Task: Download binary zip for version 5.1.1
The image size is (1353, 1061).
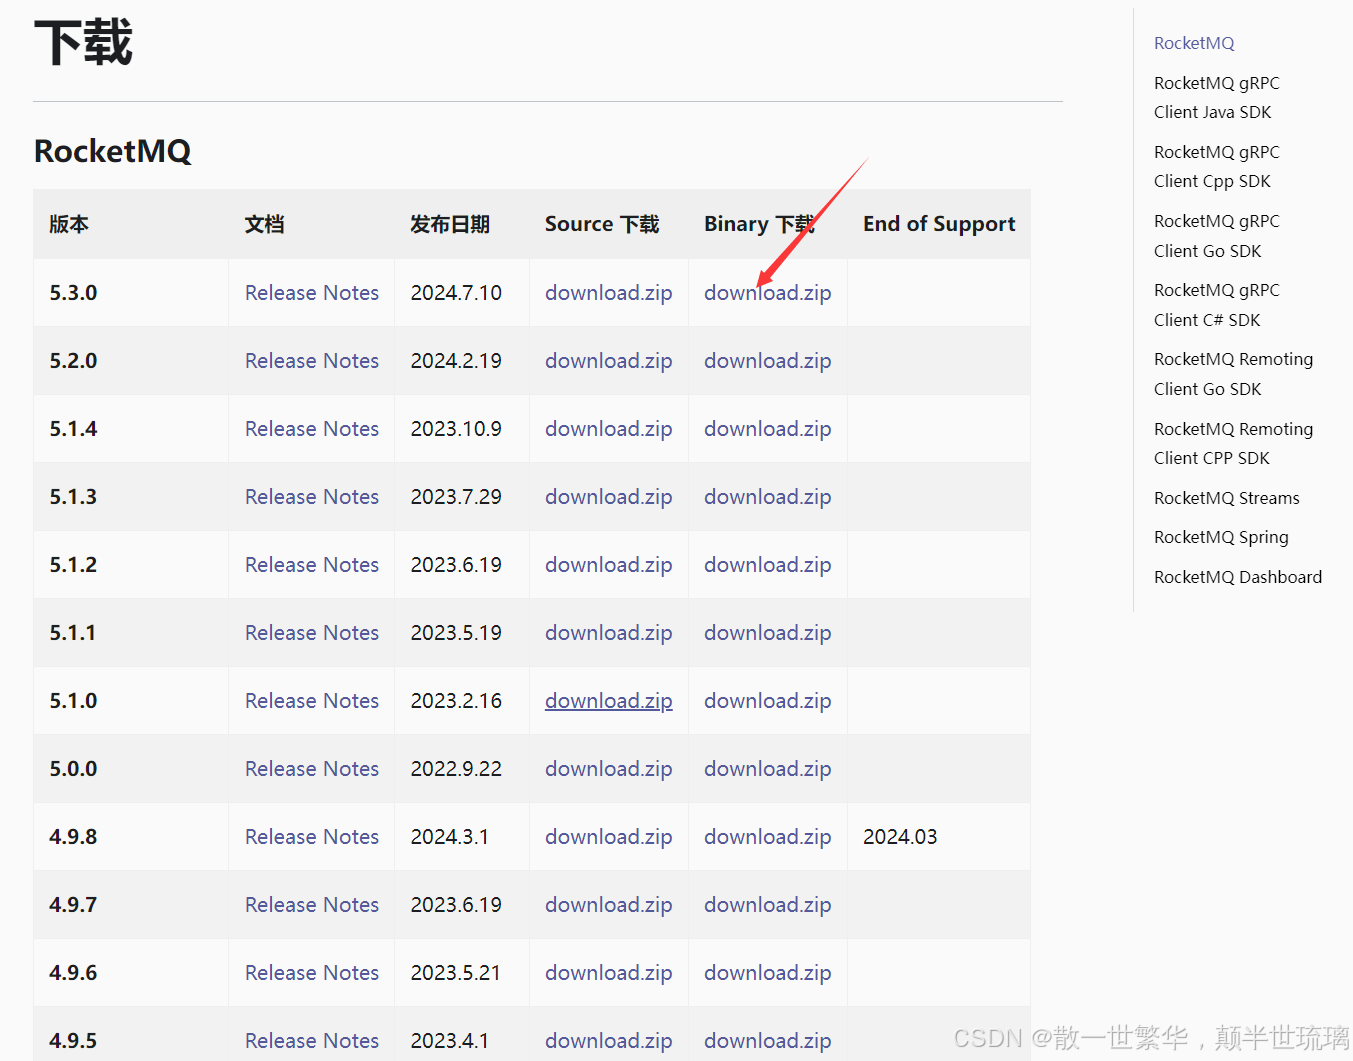Action: click(767, 633)
